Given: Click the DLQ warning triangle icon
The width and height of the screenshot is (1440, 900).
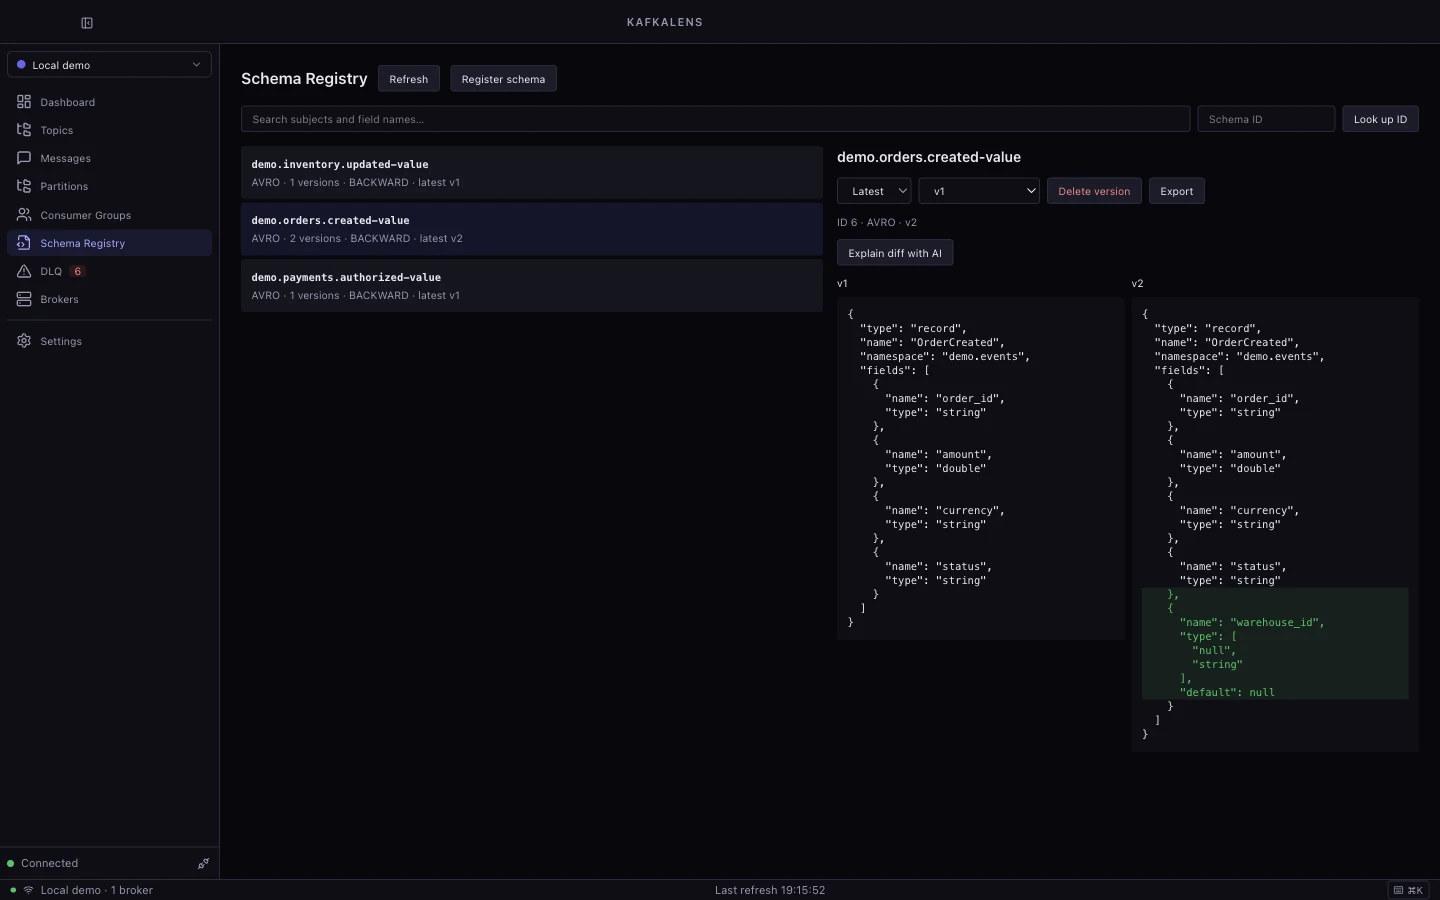Looking at the screenshot, I should [x=24, y=271].
